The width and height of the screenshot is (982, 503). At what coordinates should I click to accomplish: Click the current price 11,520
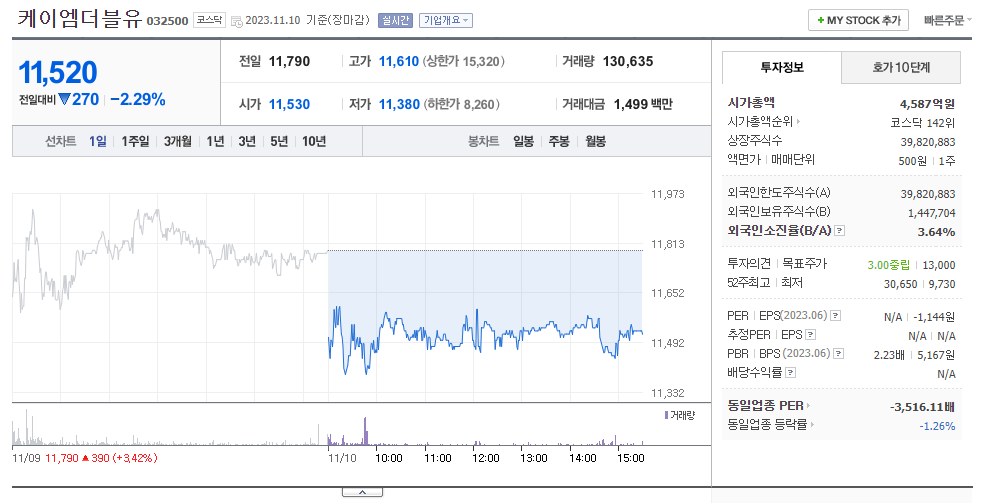(x=58, y=73)
